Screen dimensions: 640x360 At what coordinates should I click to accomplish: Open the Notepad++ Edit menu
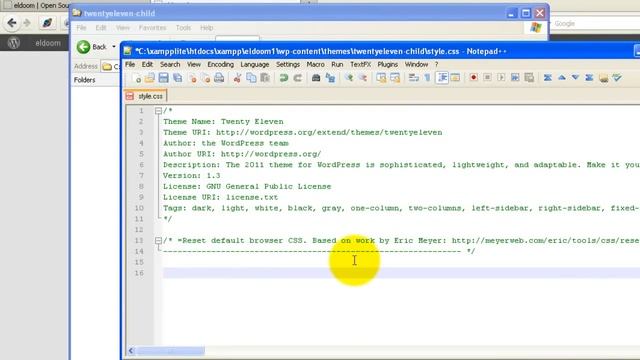[147, 64]
